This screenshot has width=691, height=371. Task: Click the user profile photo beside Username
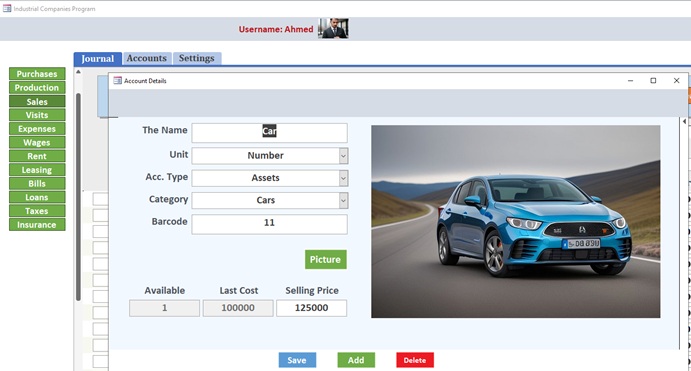coord(334,29)
